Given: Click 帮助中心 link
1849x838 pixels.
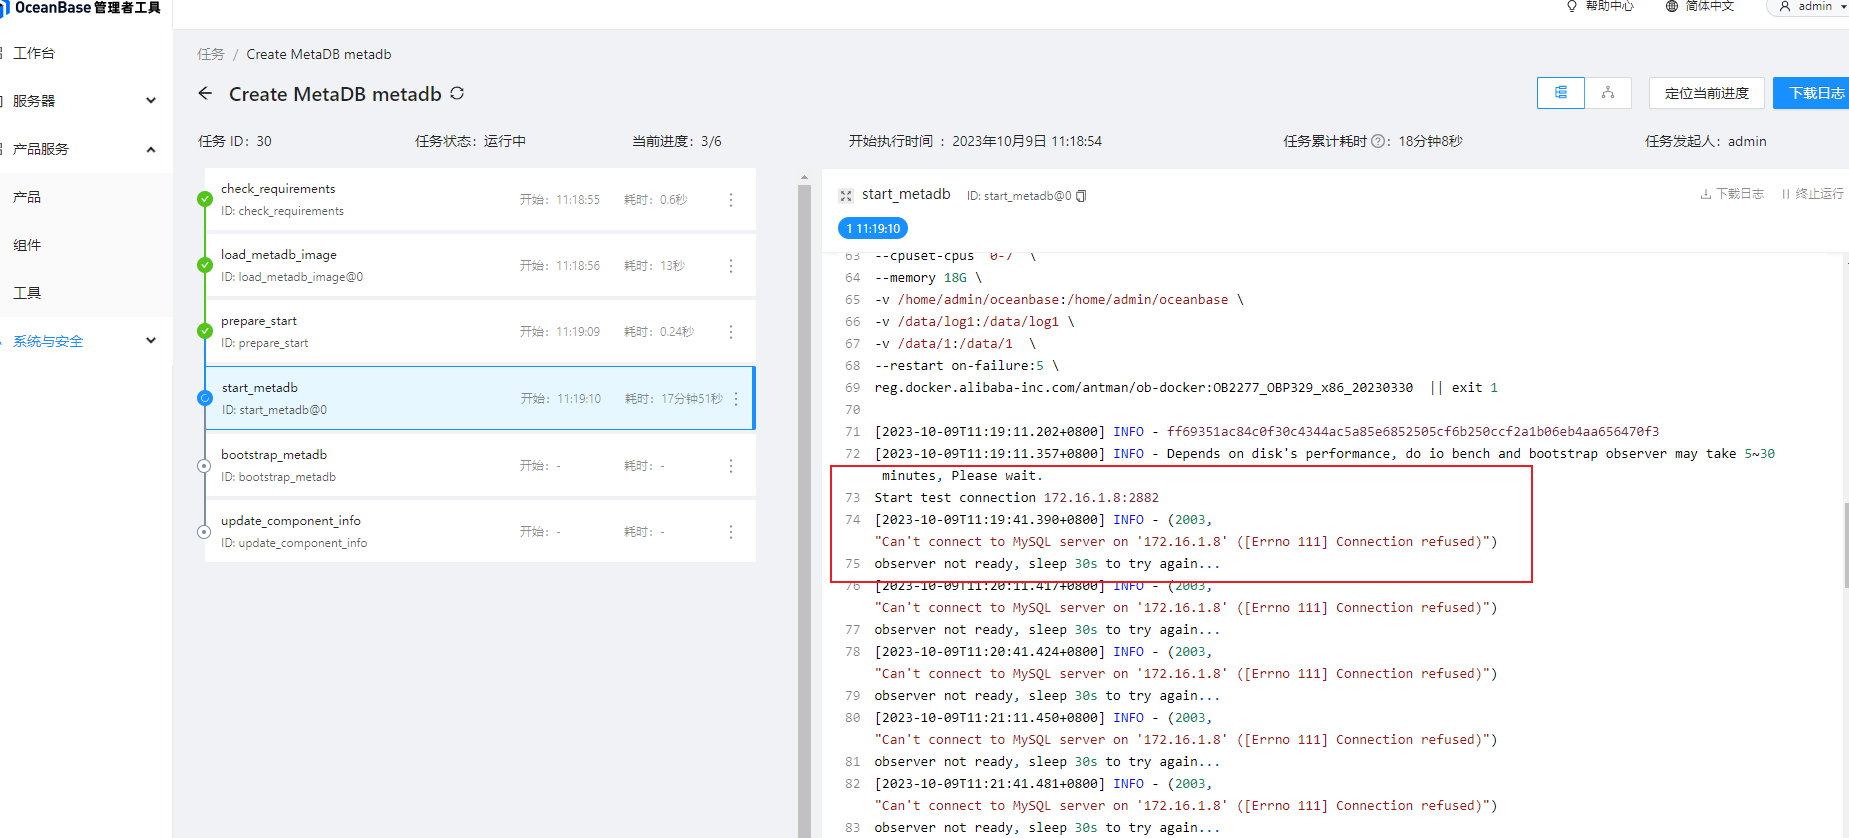Looking at the screenshot, I should [x=1609, y=6].
